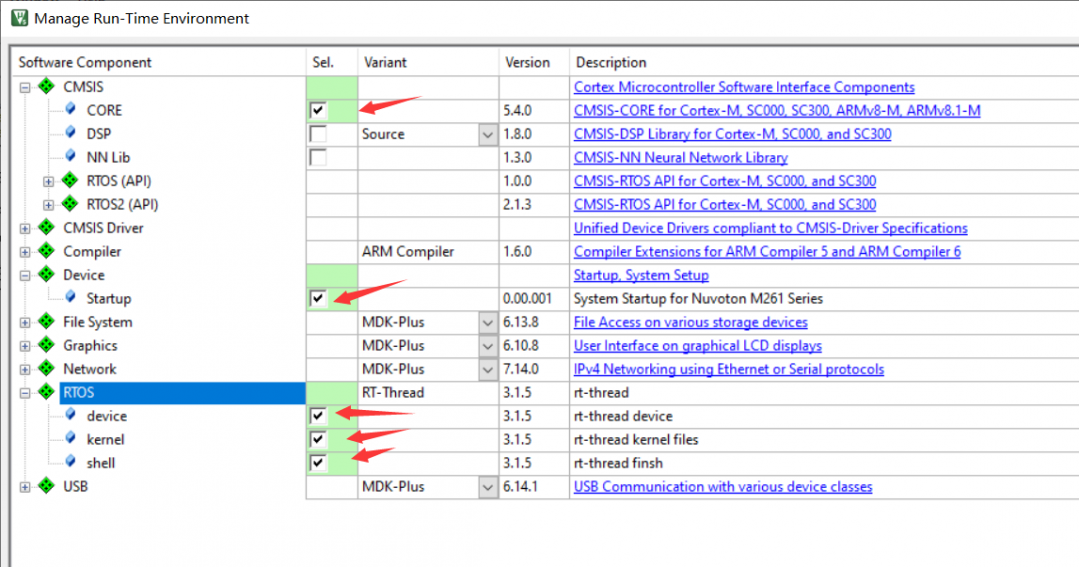Expand the File System tree node
Image resolution: width=1079 pixels, height=567 pixels.
pos(25,323)
